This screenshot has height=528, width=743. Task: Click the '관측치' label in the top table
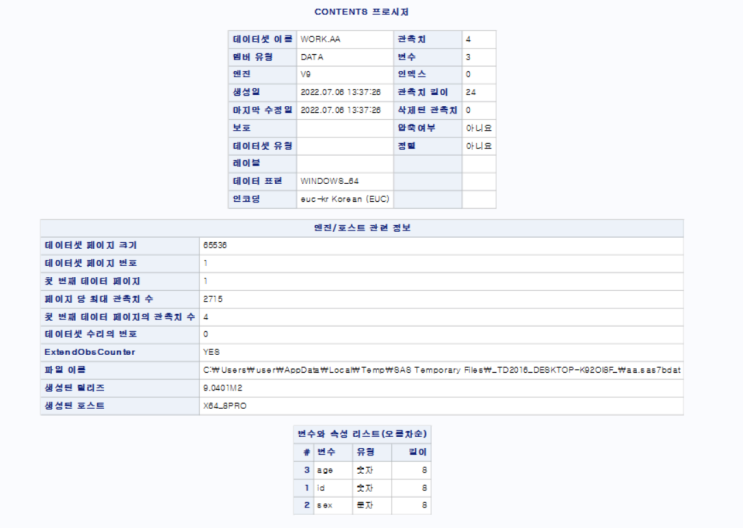point(412,39)
